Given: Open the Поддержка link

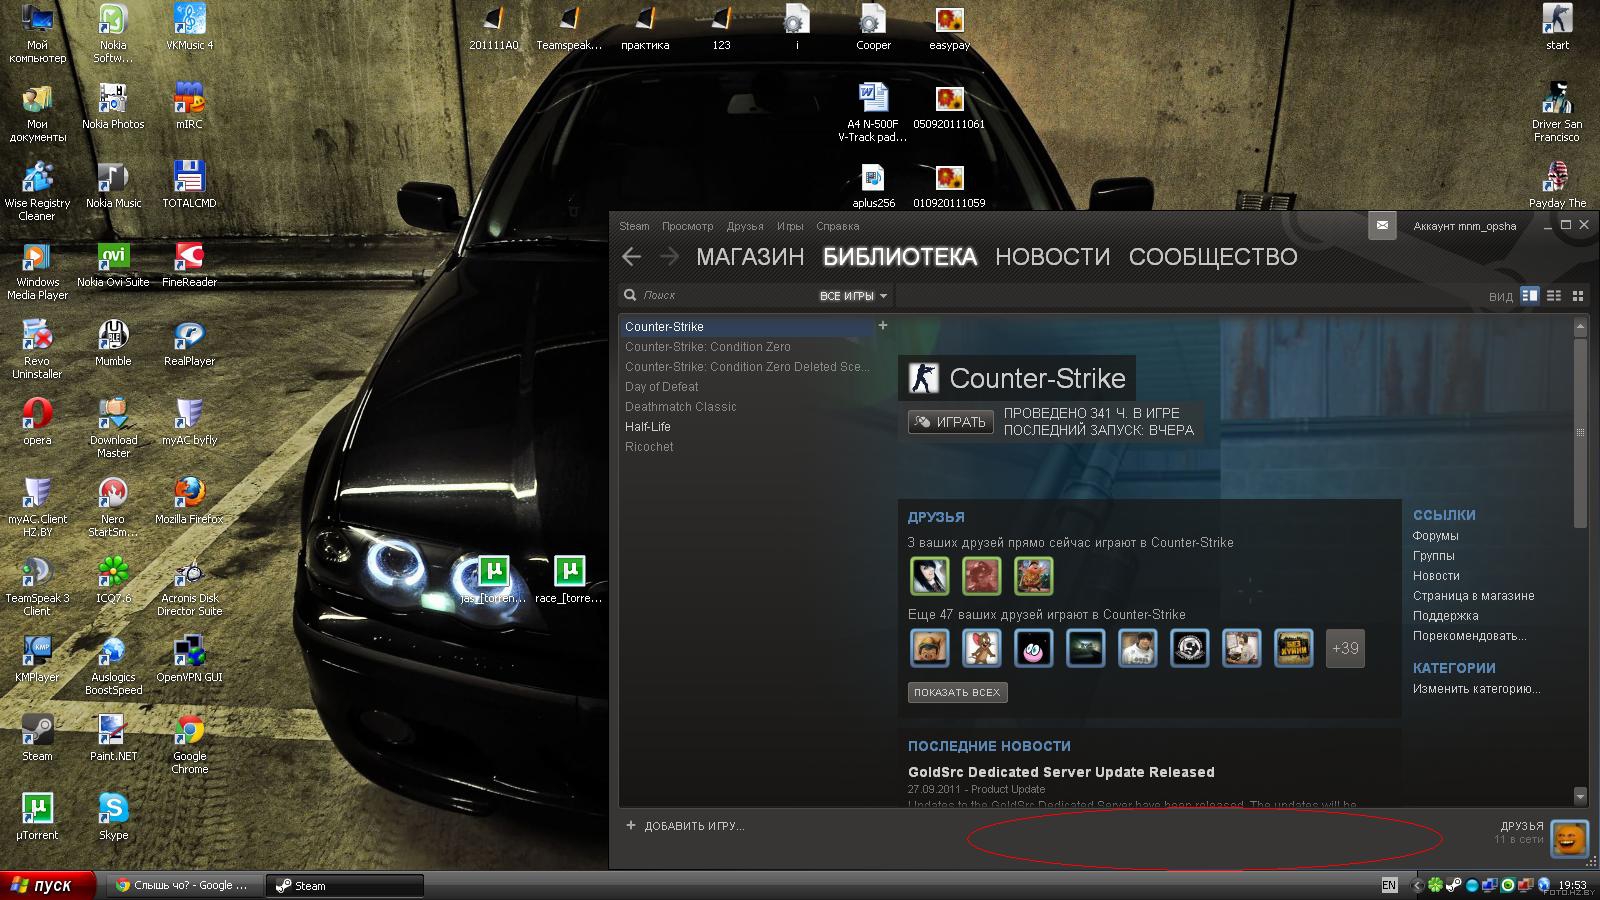Looking at the screenshot, I should tap(1445, 616).
